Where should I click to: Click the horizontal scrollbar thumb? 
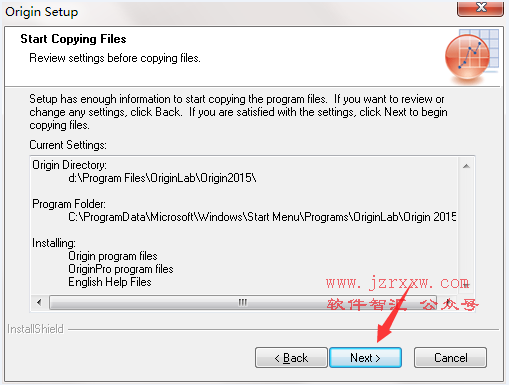243,302
